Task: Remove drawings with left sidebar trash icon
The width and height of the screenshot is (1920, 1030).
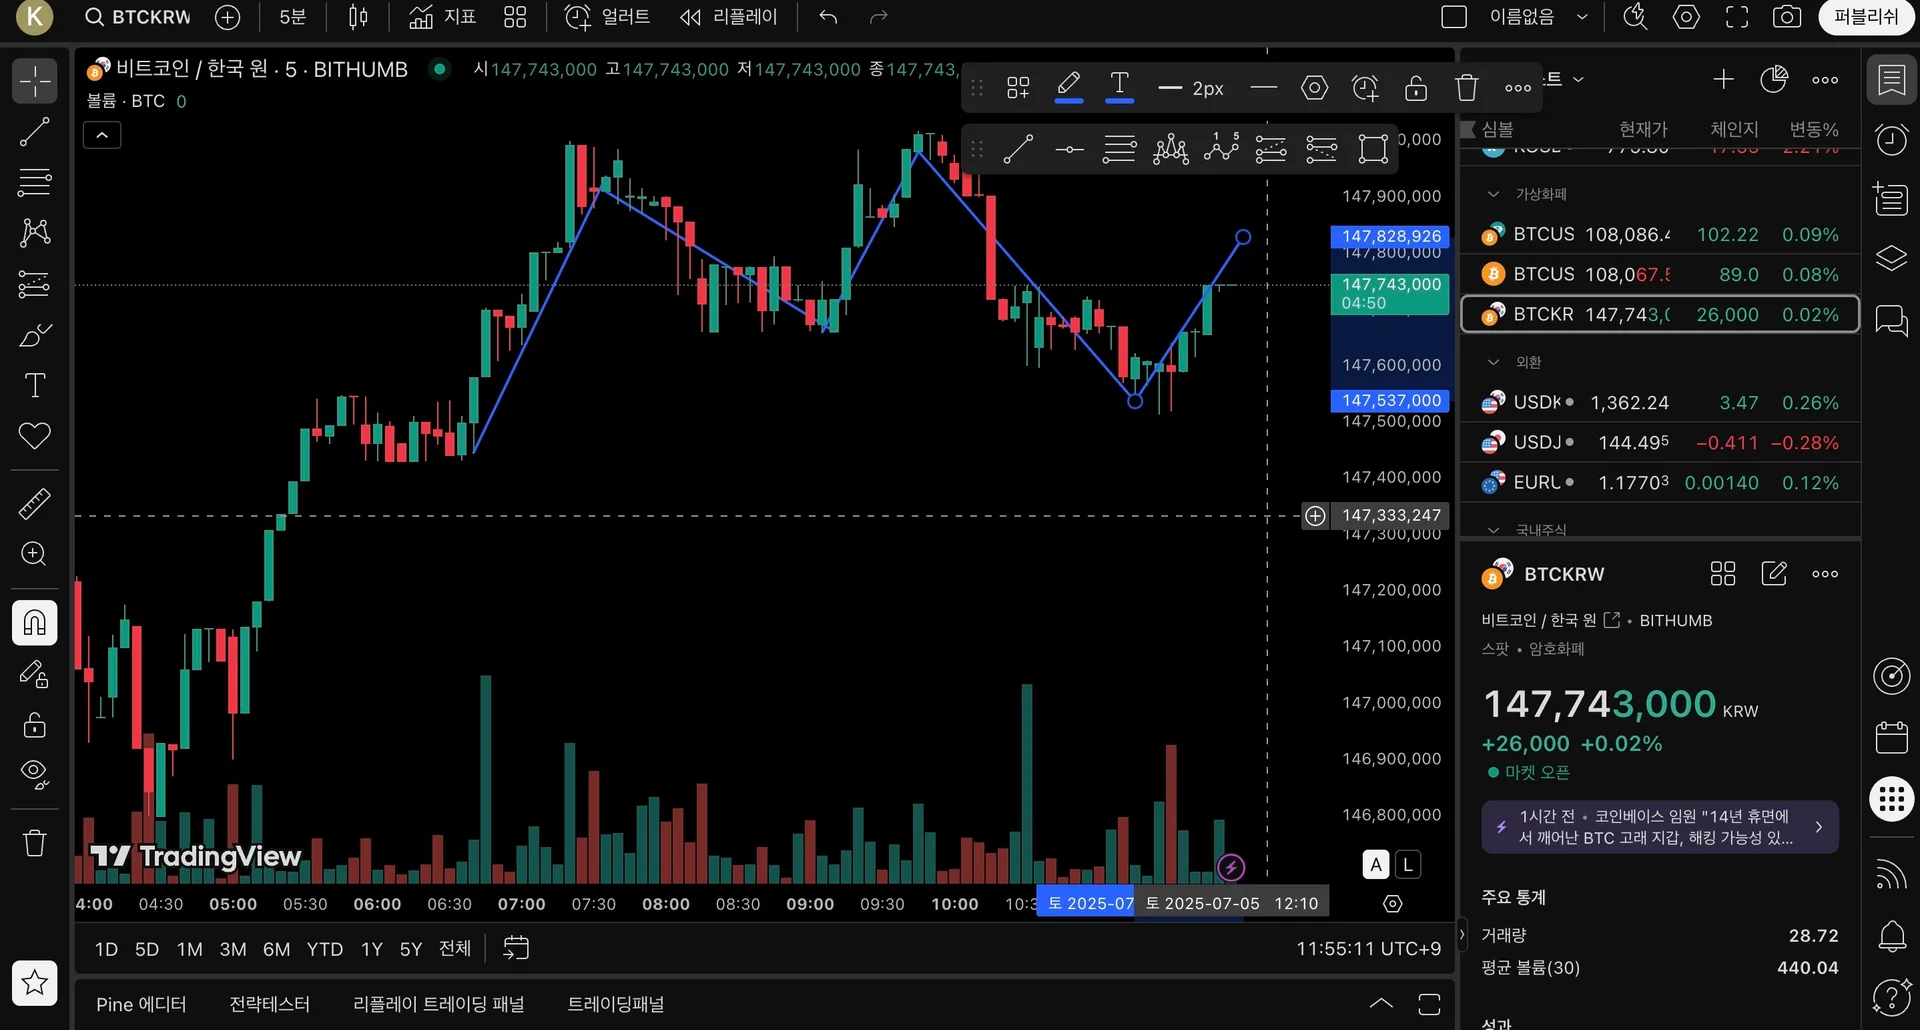Action: (35, 843)
